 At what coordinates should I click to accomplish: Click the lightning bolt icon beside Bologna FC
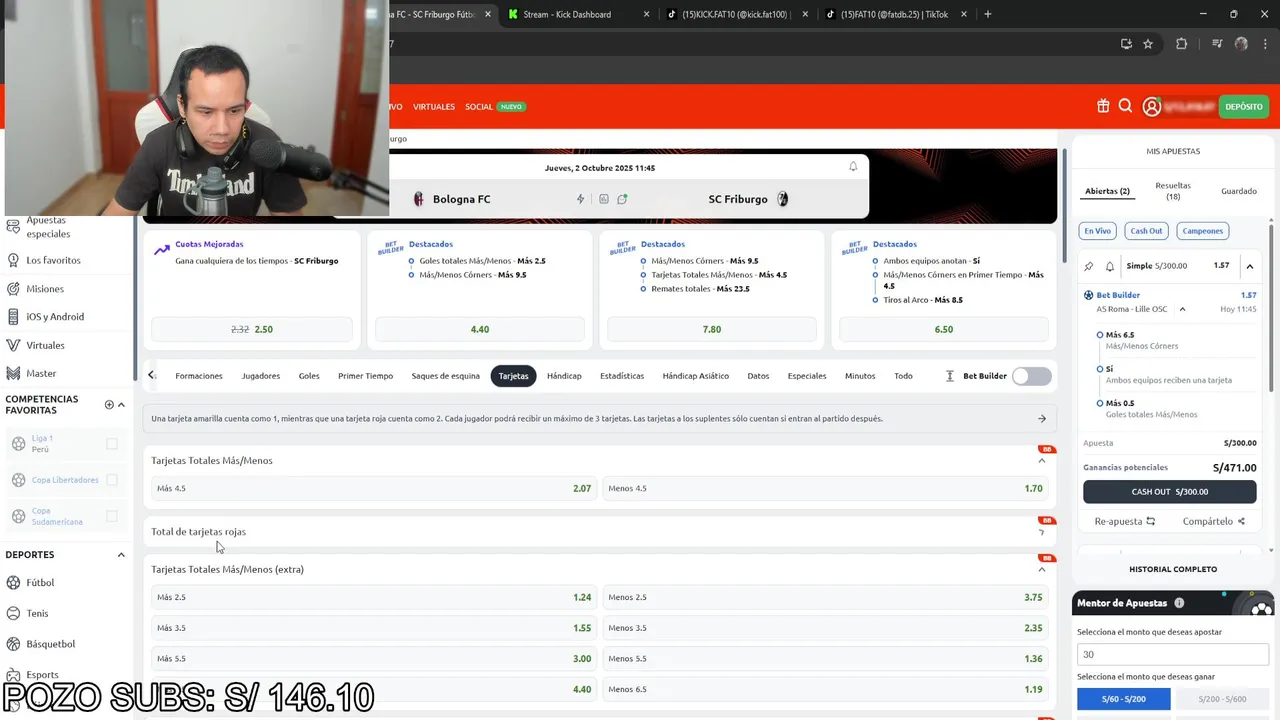point(580,199)
